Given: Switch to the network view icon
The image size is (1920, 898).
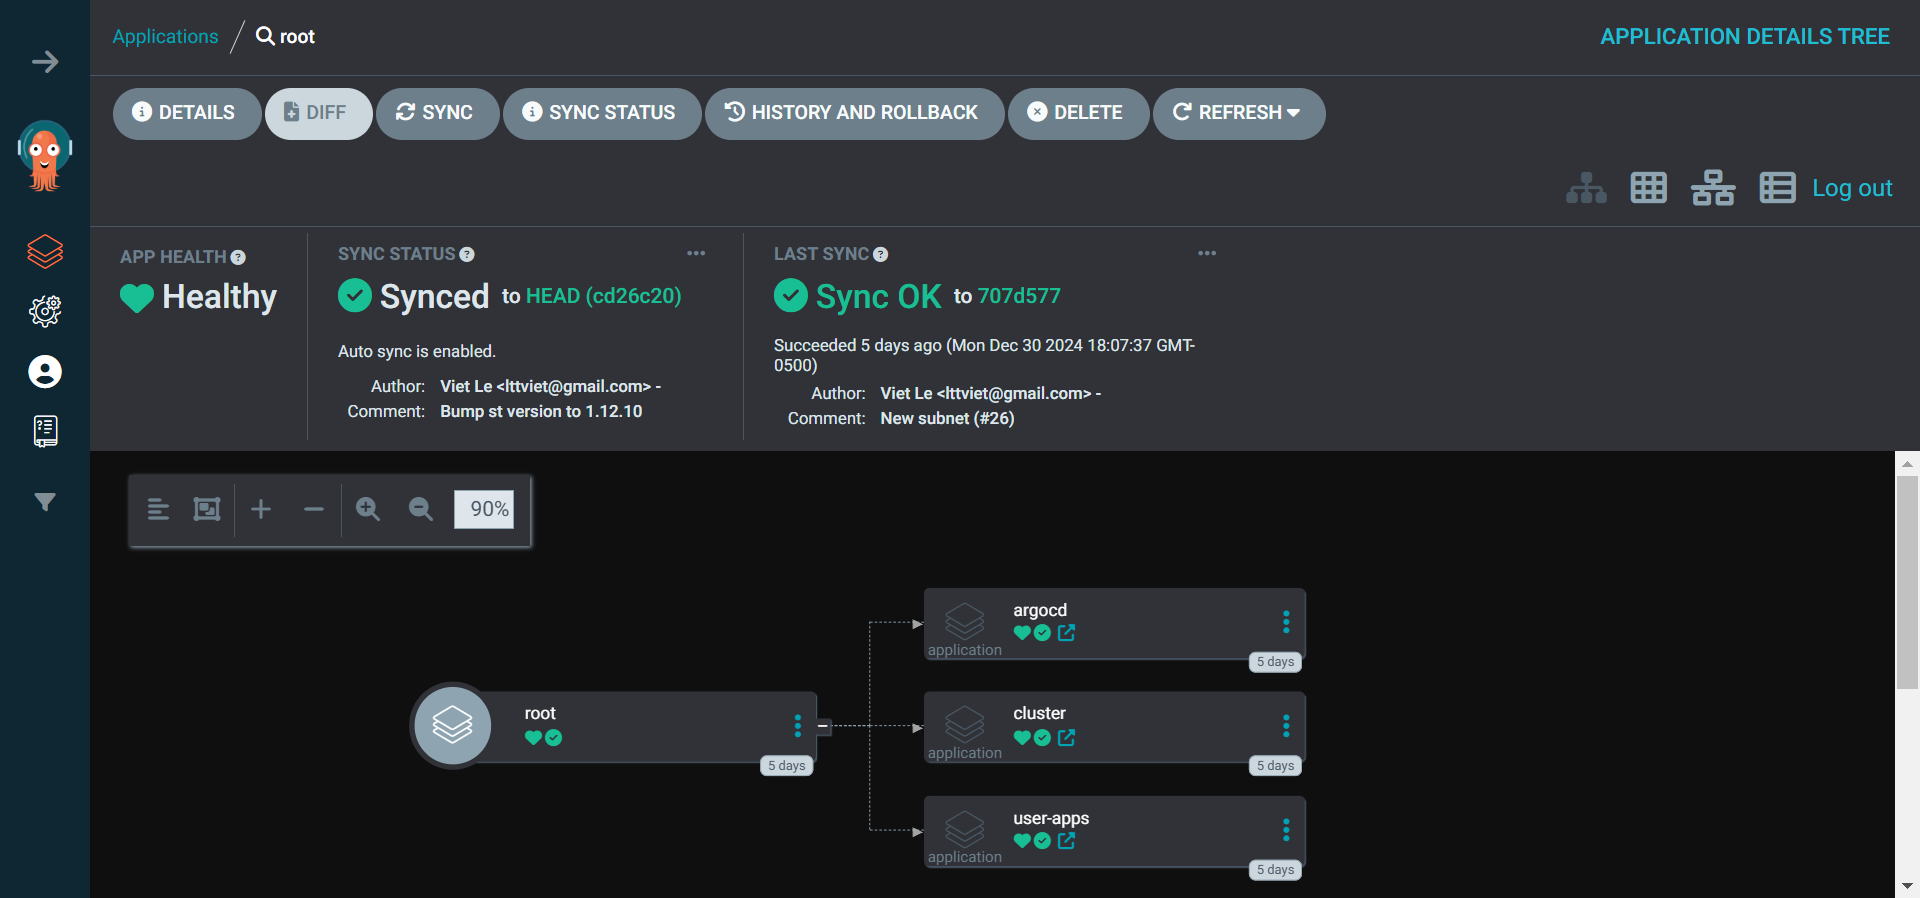Looking at the screenshot, I should click(1713, 188).
